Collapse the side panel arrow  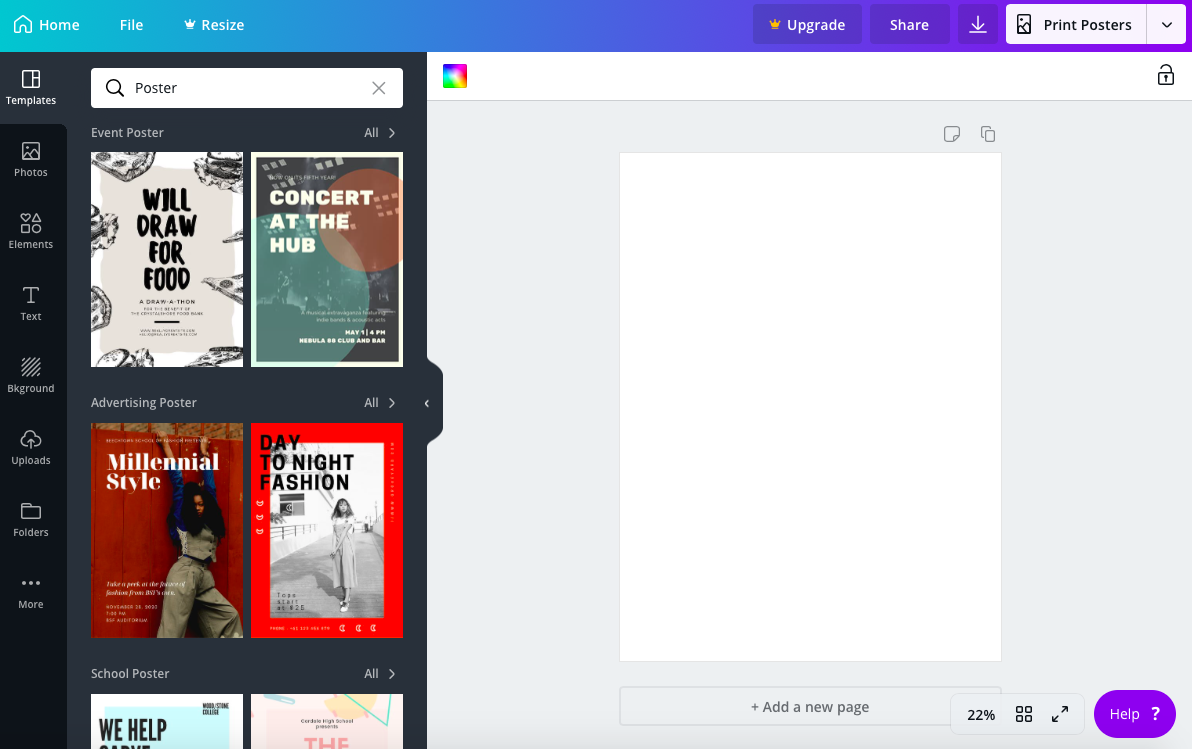click(x=427, y=403)
